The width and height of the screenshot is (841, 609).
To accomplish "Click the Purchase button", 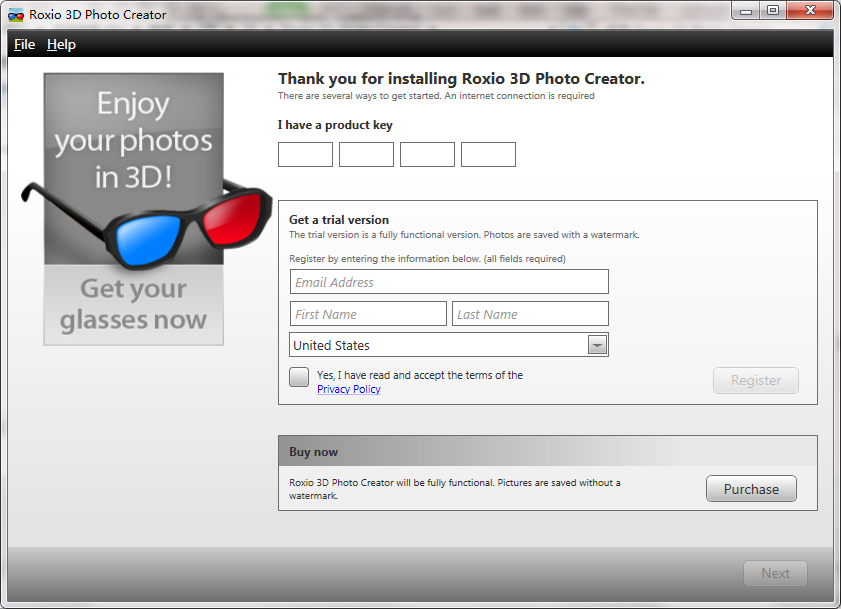I will pyautogui.click(x=751, y=489).
